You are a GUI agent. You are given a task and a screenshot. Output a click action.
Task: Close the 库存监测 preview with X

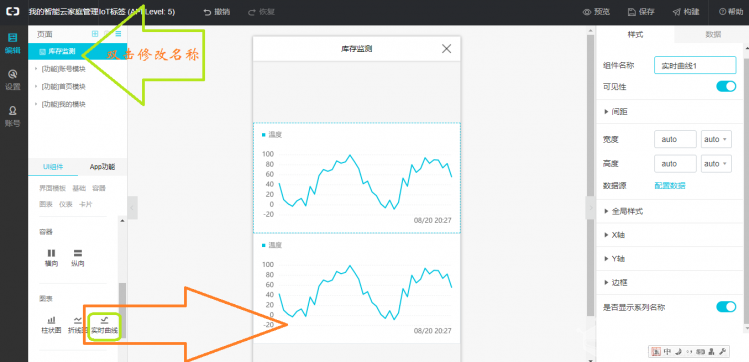point(446,49)
